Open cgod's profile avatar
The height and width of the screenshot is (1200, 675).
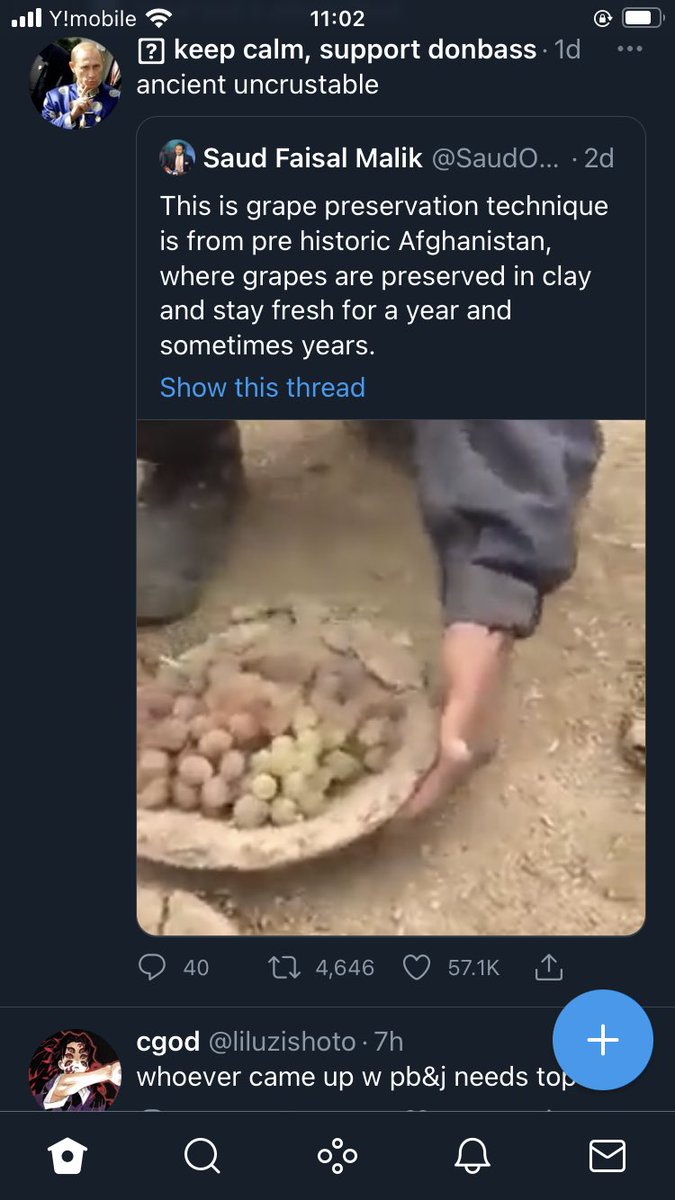(x=75, y=1070)
